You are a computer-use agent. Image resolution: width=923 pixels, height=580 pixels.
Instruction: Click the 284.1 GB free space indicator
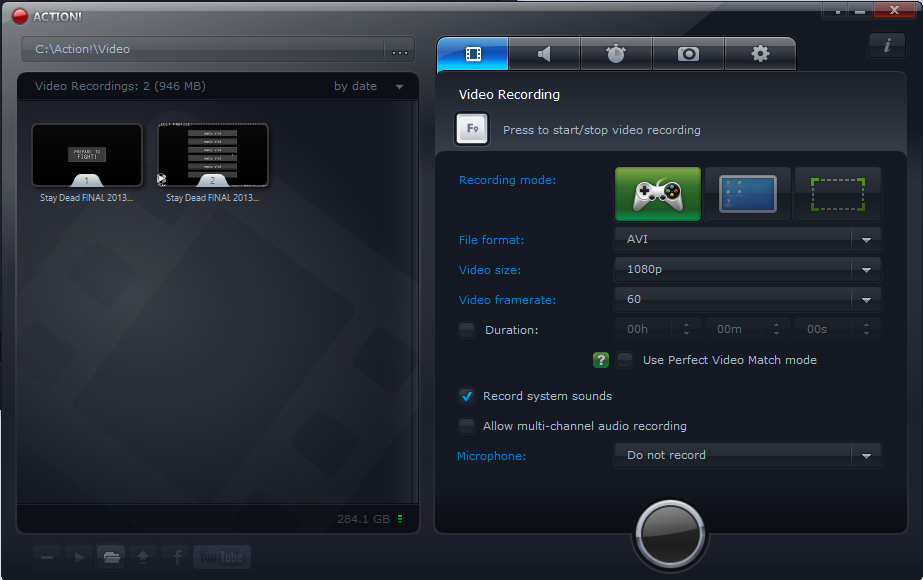pyautogui.click(x=370, y=519)
